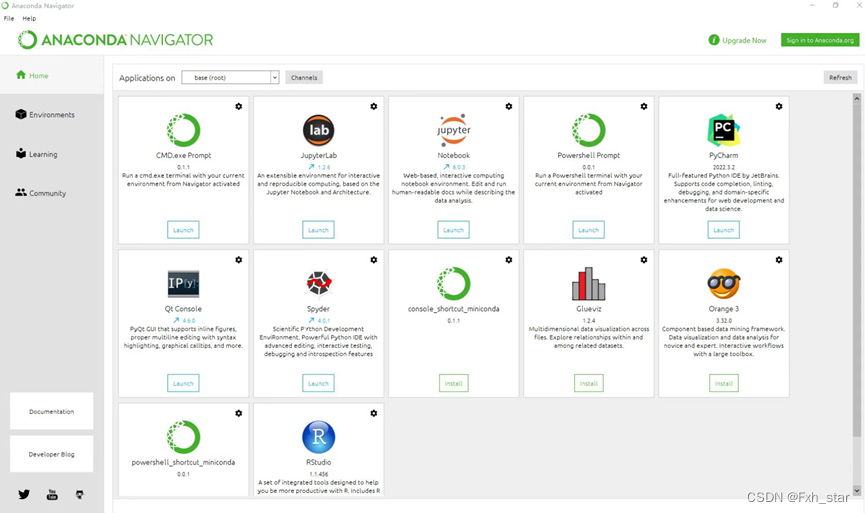Click the vertical scrollbar thumb
This screenshot has height=513, width=865.
coord(857,270)
